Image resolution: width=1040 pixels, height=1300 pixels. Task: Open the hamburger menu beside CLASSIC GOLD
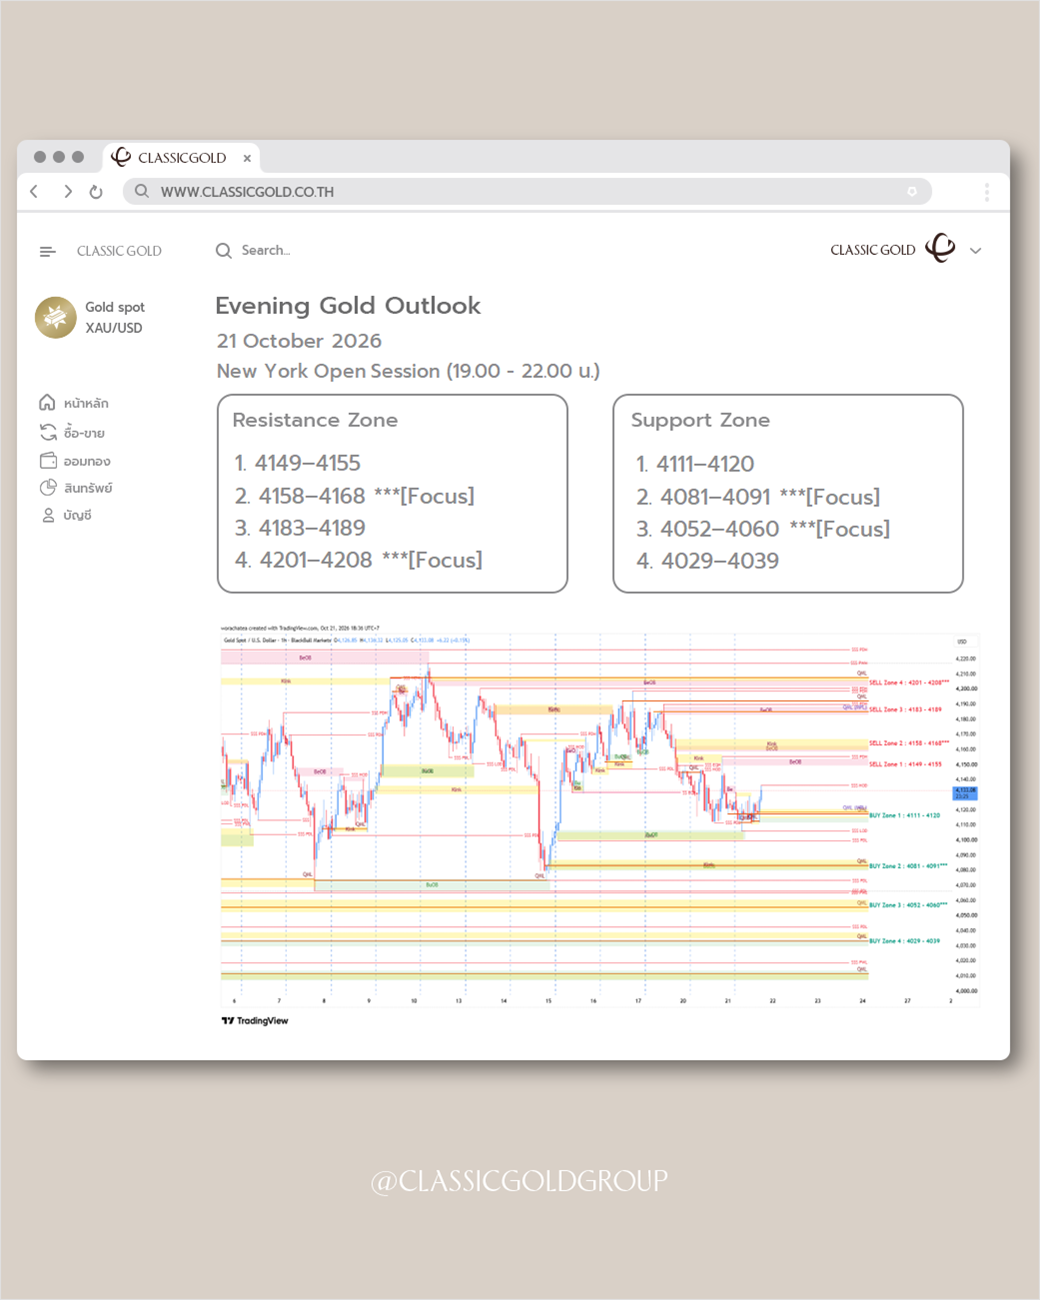[x=47, y=251]
